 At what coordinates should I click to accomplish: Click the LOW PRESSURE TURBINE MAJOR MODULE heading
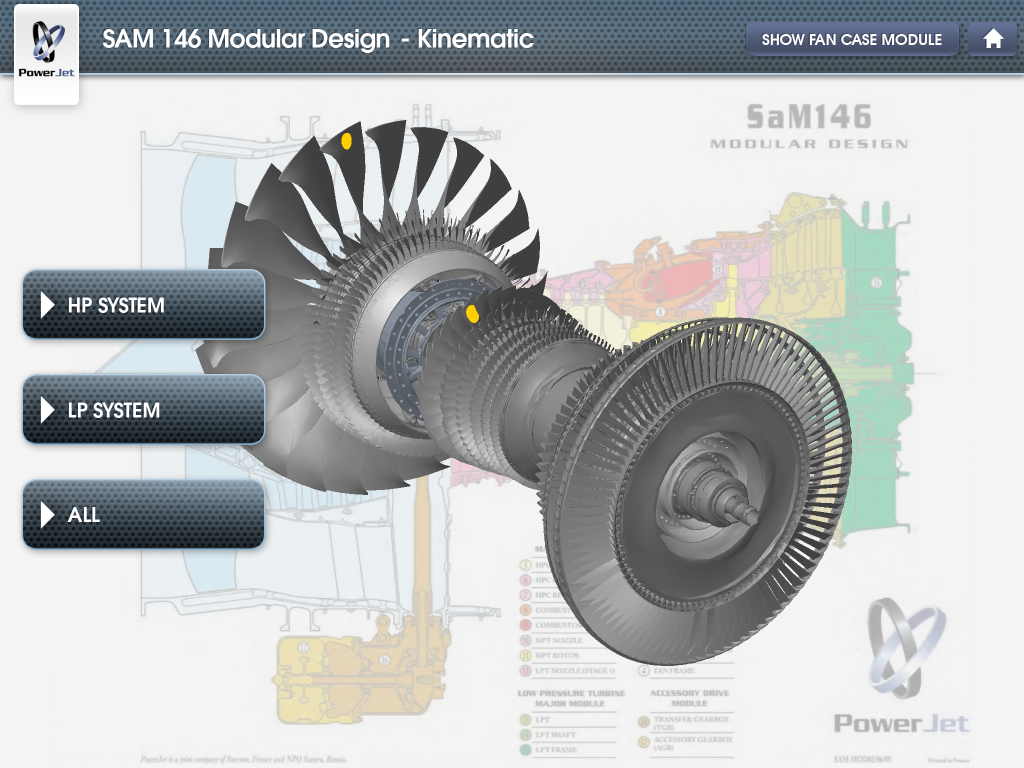(571, 697)
